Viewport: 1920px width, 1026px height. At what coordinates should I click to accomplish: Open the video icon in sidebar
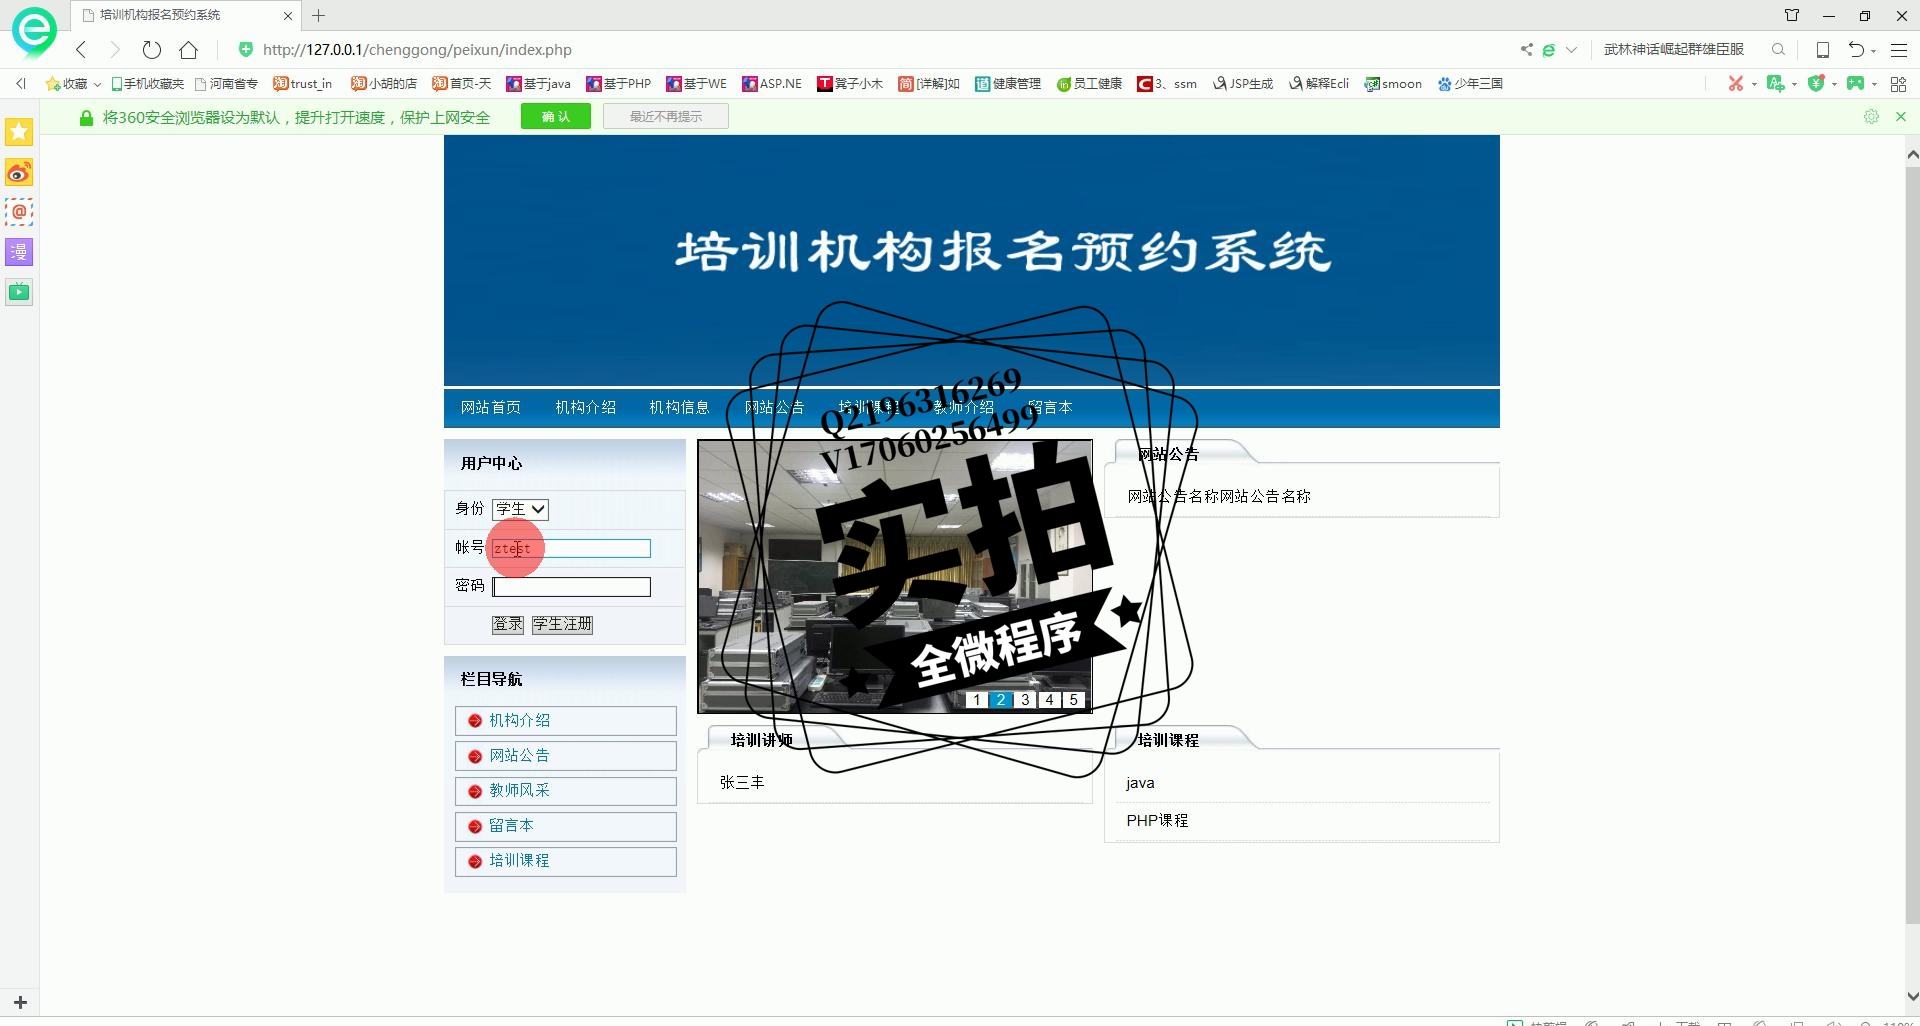[19, 292]
